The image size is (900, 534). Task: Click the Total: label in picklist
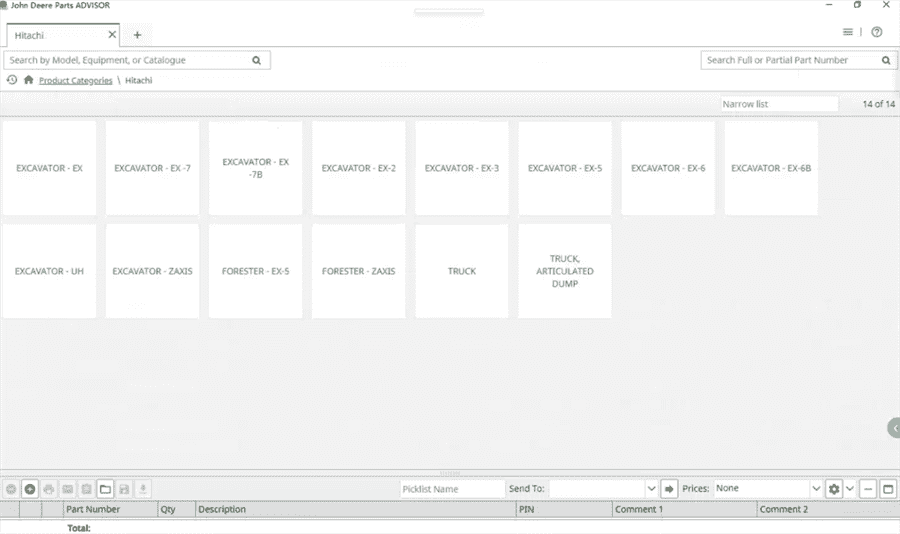pyautogui.click(x=79, y=528)
